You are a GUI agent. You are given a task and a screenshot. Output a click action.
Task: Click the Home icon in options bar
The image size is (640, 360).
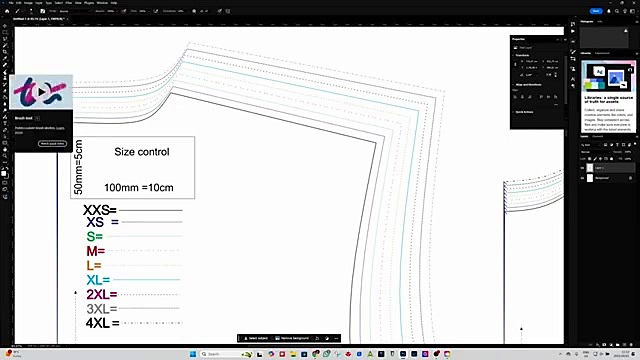[x=7, y=11]
